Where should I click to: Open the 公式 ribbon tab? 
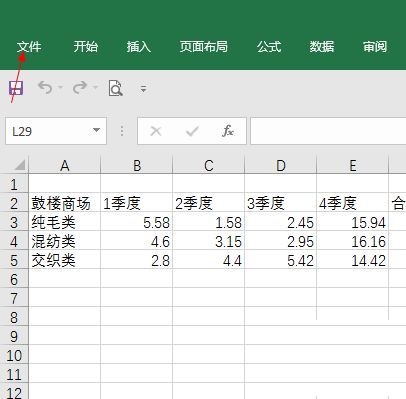(x=269, y=47)
